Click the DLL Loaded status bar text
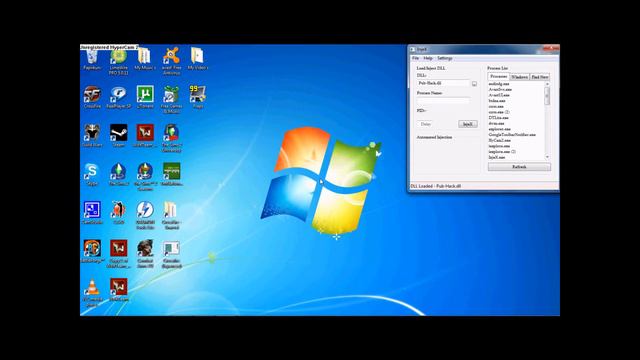 [436, 186]
